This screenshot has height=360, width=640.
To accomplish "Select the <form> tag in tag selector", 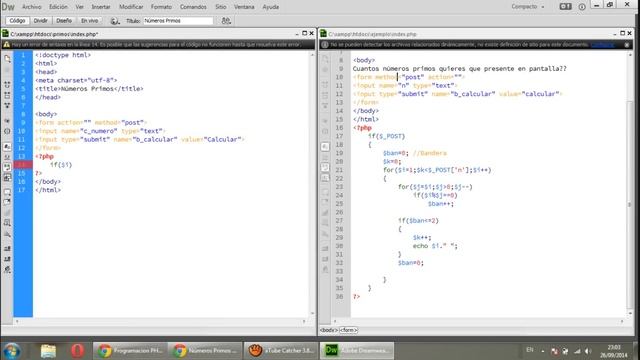I will coord(349,330).
